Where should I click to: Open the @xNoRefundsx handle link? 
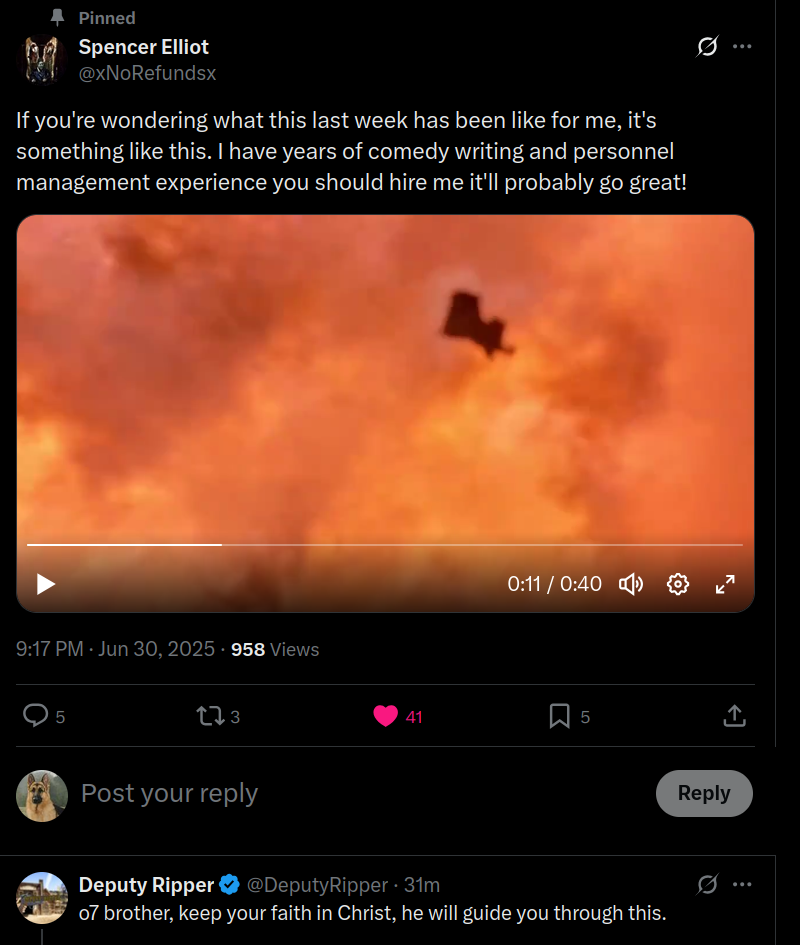(147, 73)
